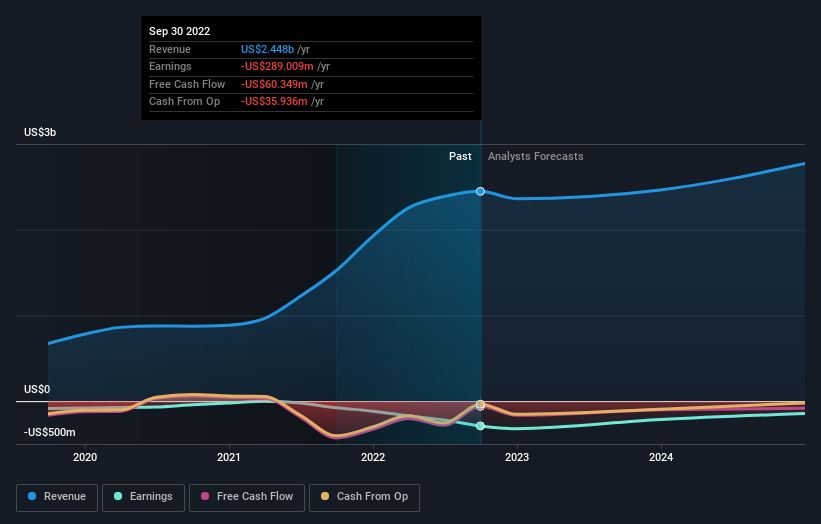Click the Cash From Op label in tooltip

point(184,102)
